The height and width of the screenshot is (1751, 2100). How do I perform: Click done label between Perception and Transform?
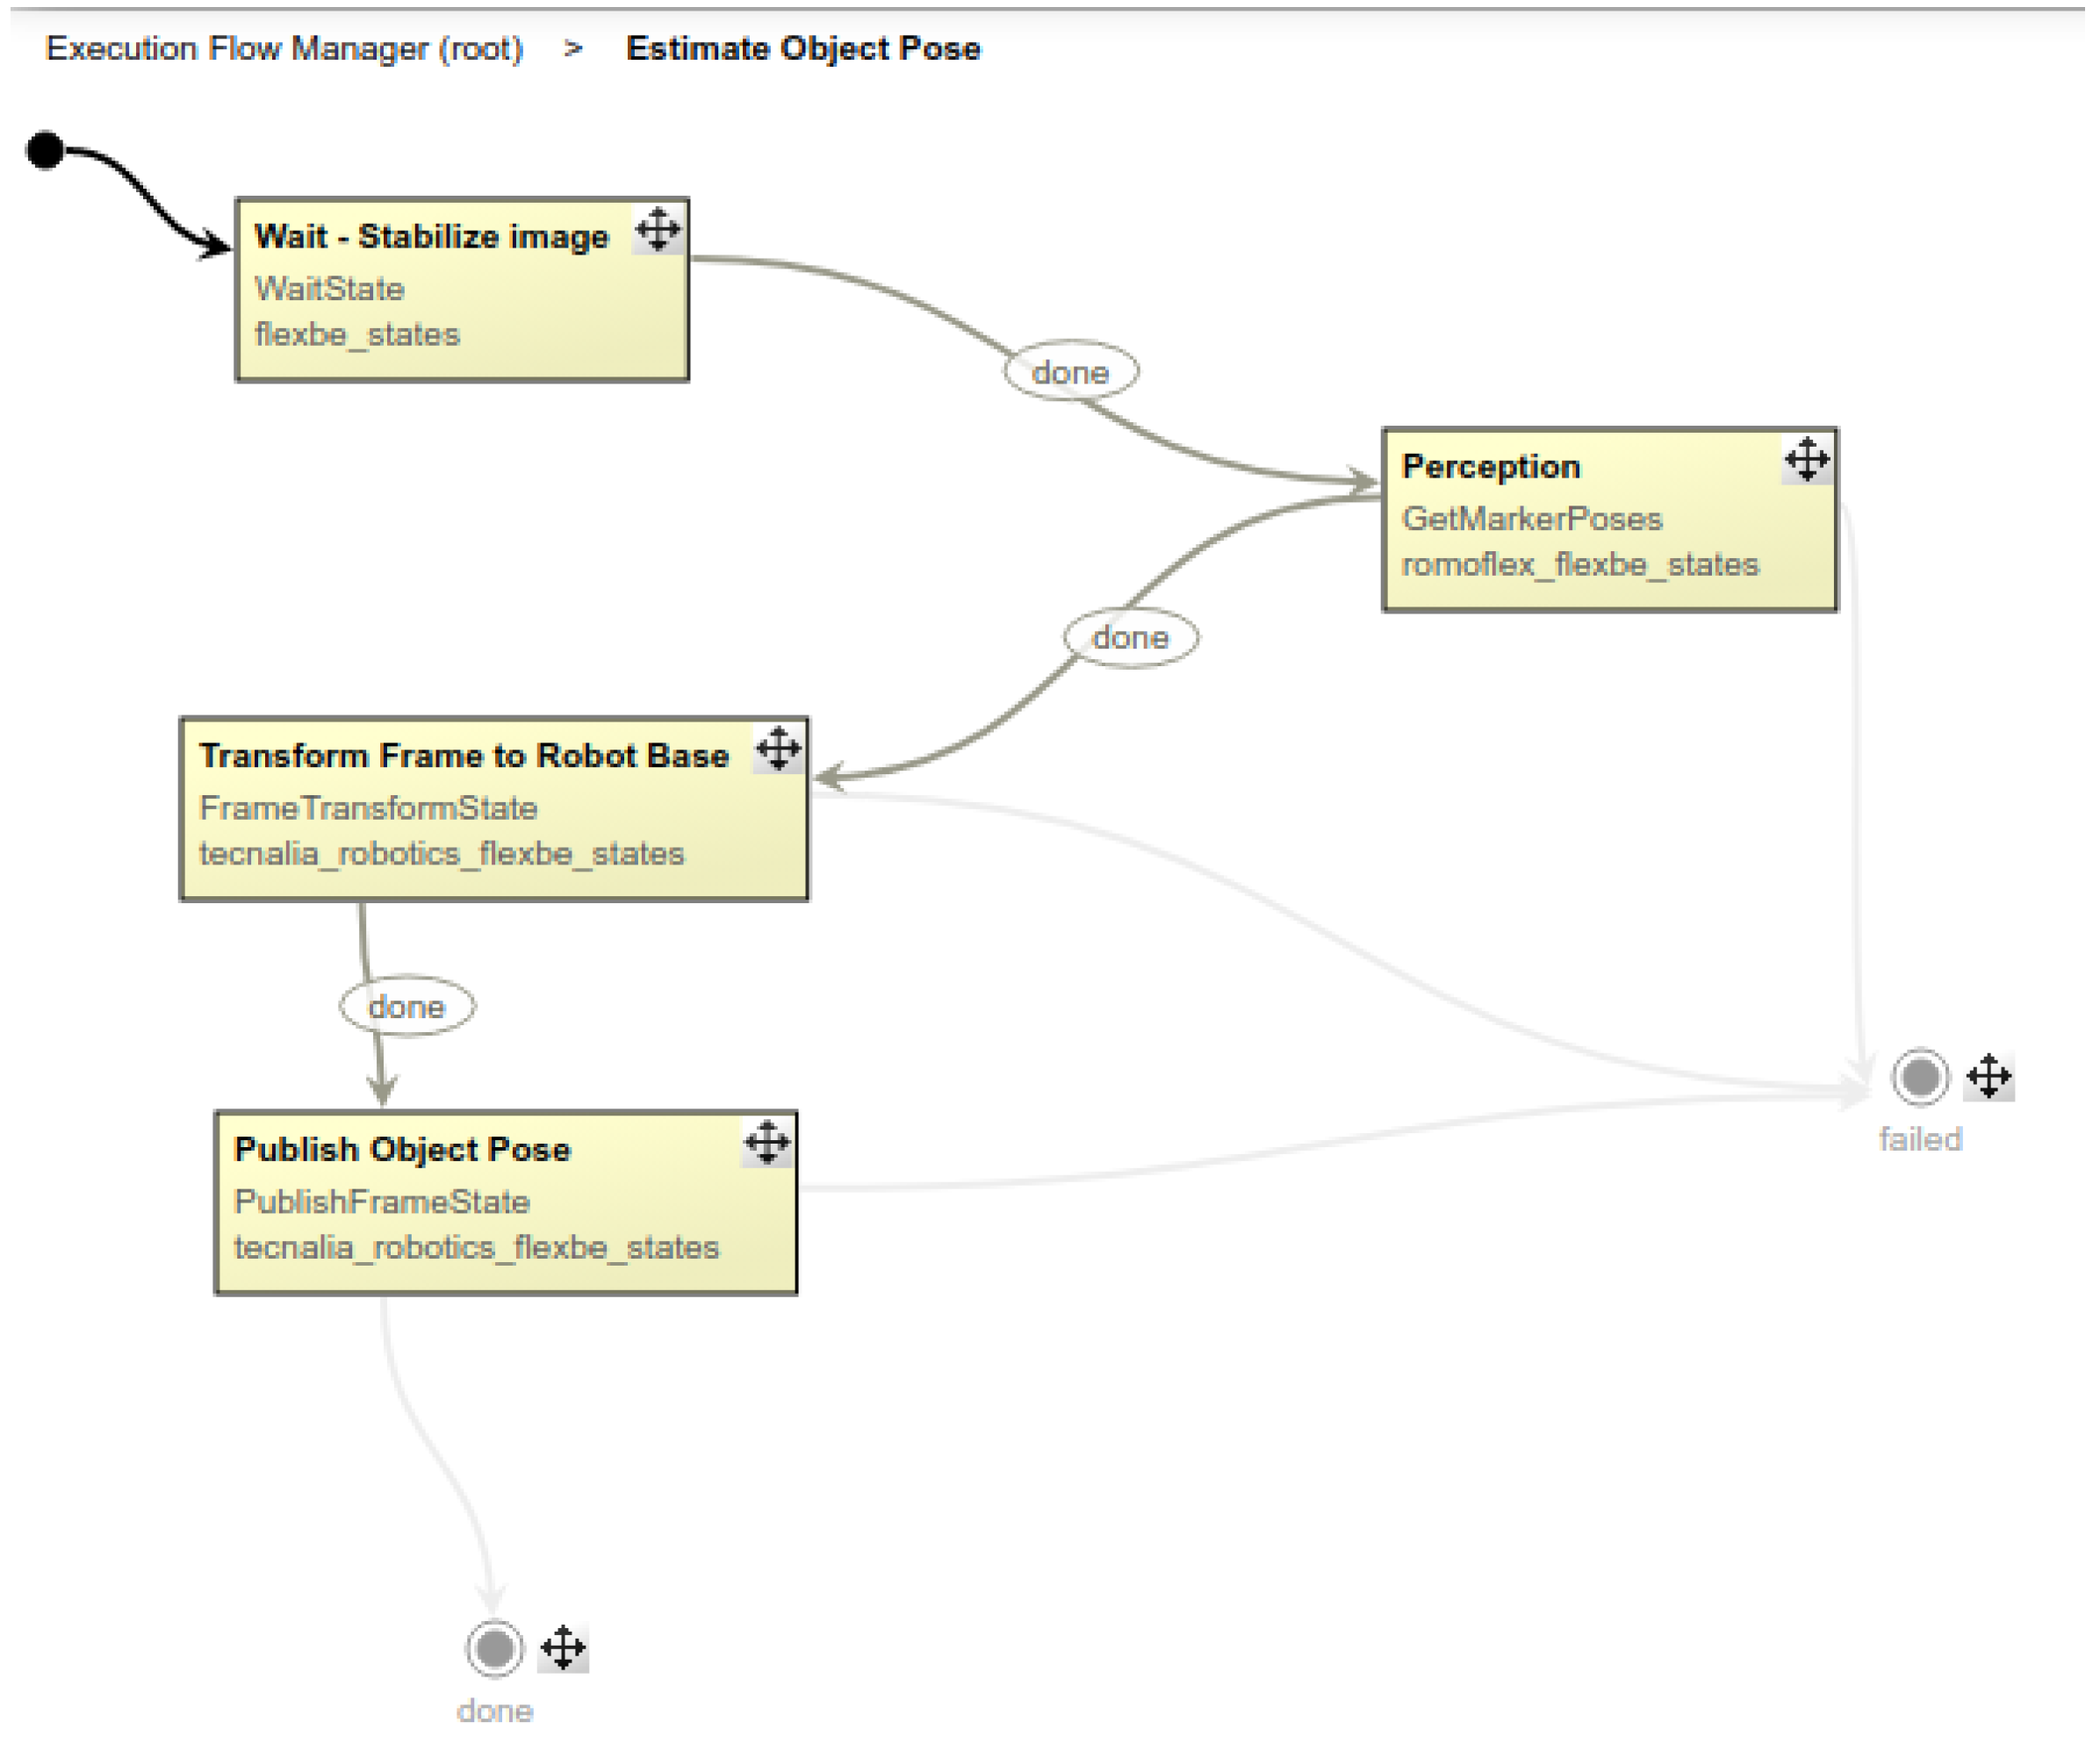click(x=1130, y=637)
